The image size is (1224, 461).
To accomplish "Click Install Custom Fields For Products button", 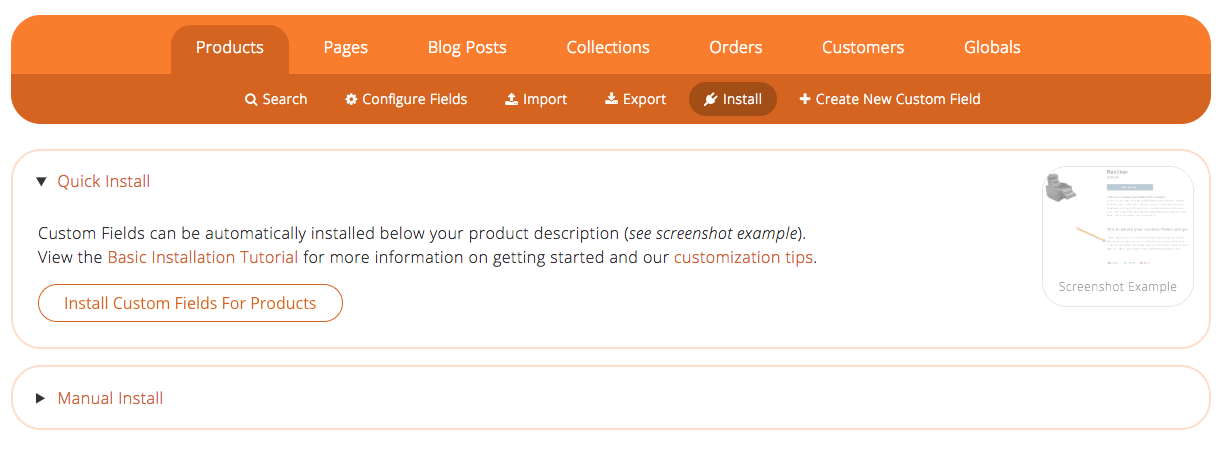I will tap(190, 303).
